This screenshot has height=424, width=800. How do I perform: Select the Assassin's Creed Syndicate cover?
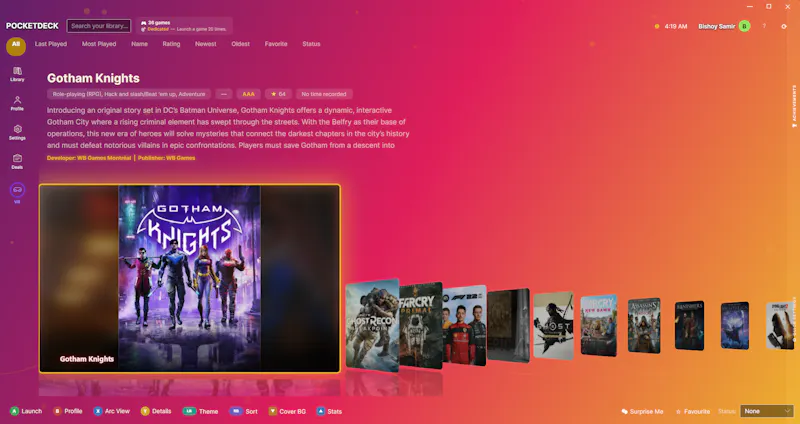[x=644, y=325]
